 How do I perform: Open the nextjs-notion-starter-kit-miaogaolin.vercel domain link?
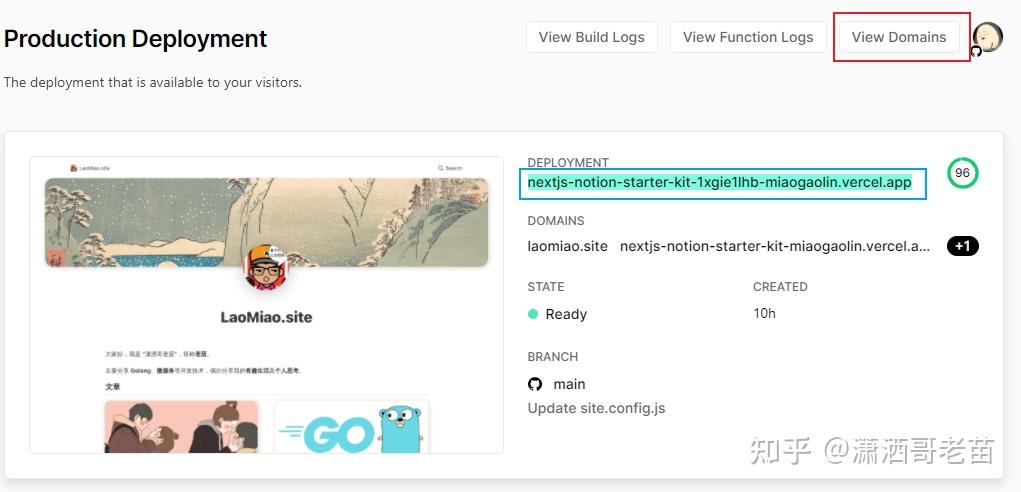click(775, 246)
